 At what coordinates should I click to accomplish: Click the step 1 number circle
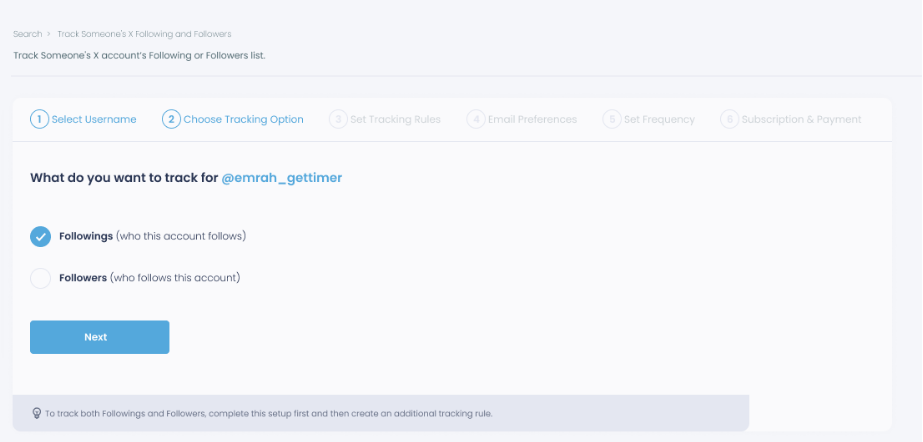[x=40, y=119]
